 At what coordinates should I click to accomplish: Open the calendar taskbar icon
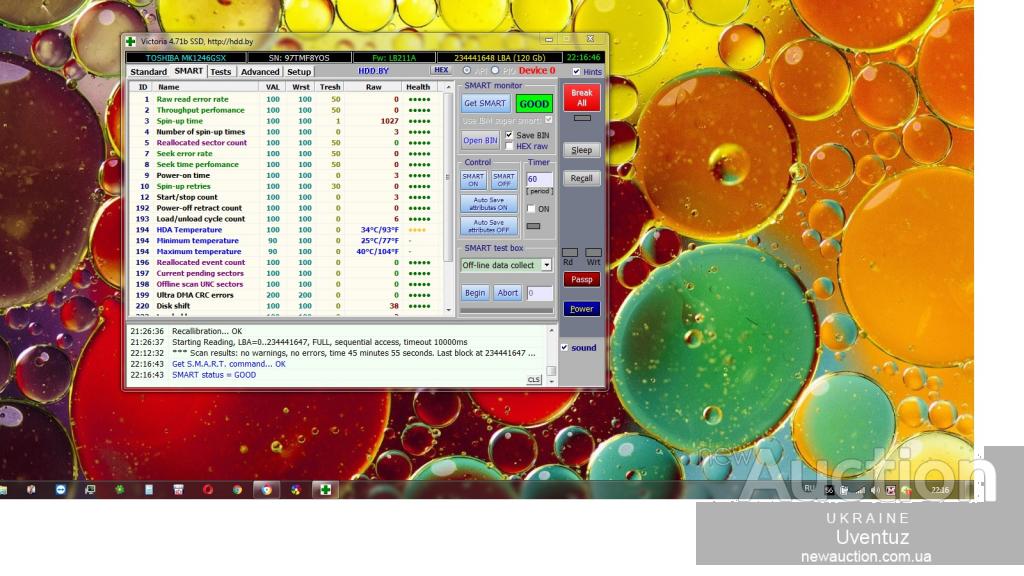[178, 489]
